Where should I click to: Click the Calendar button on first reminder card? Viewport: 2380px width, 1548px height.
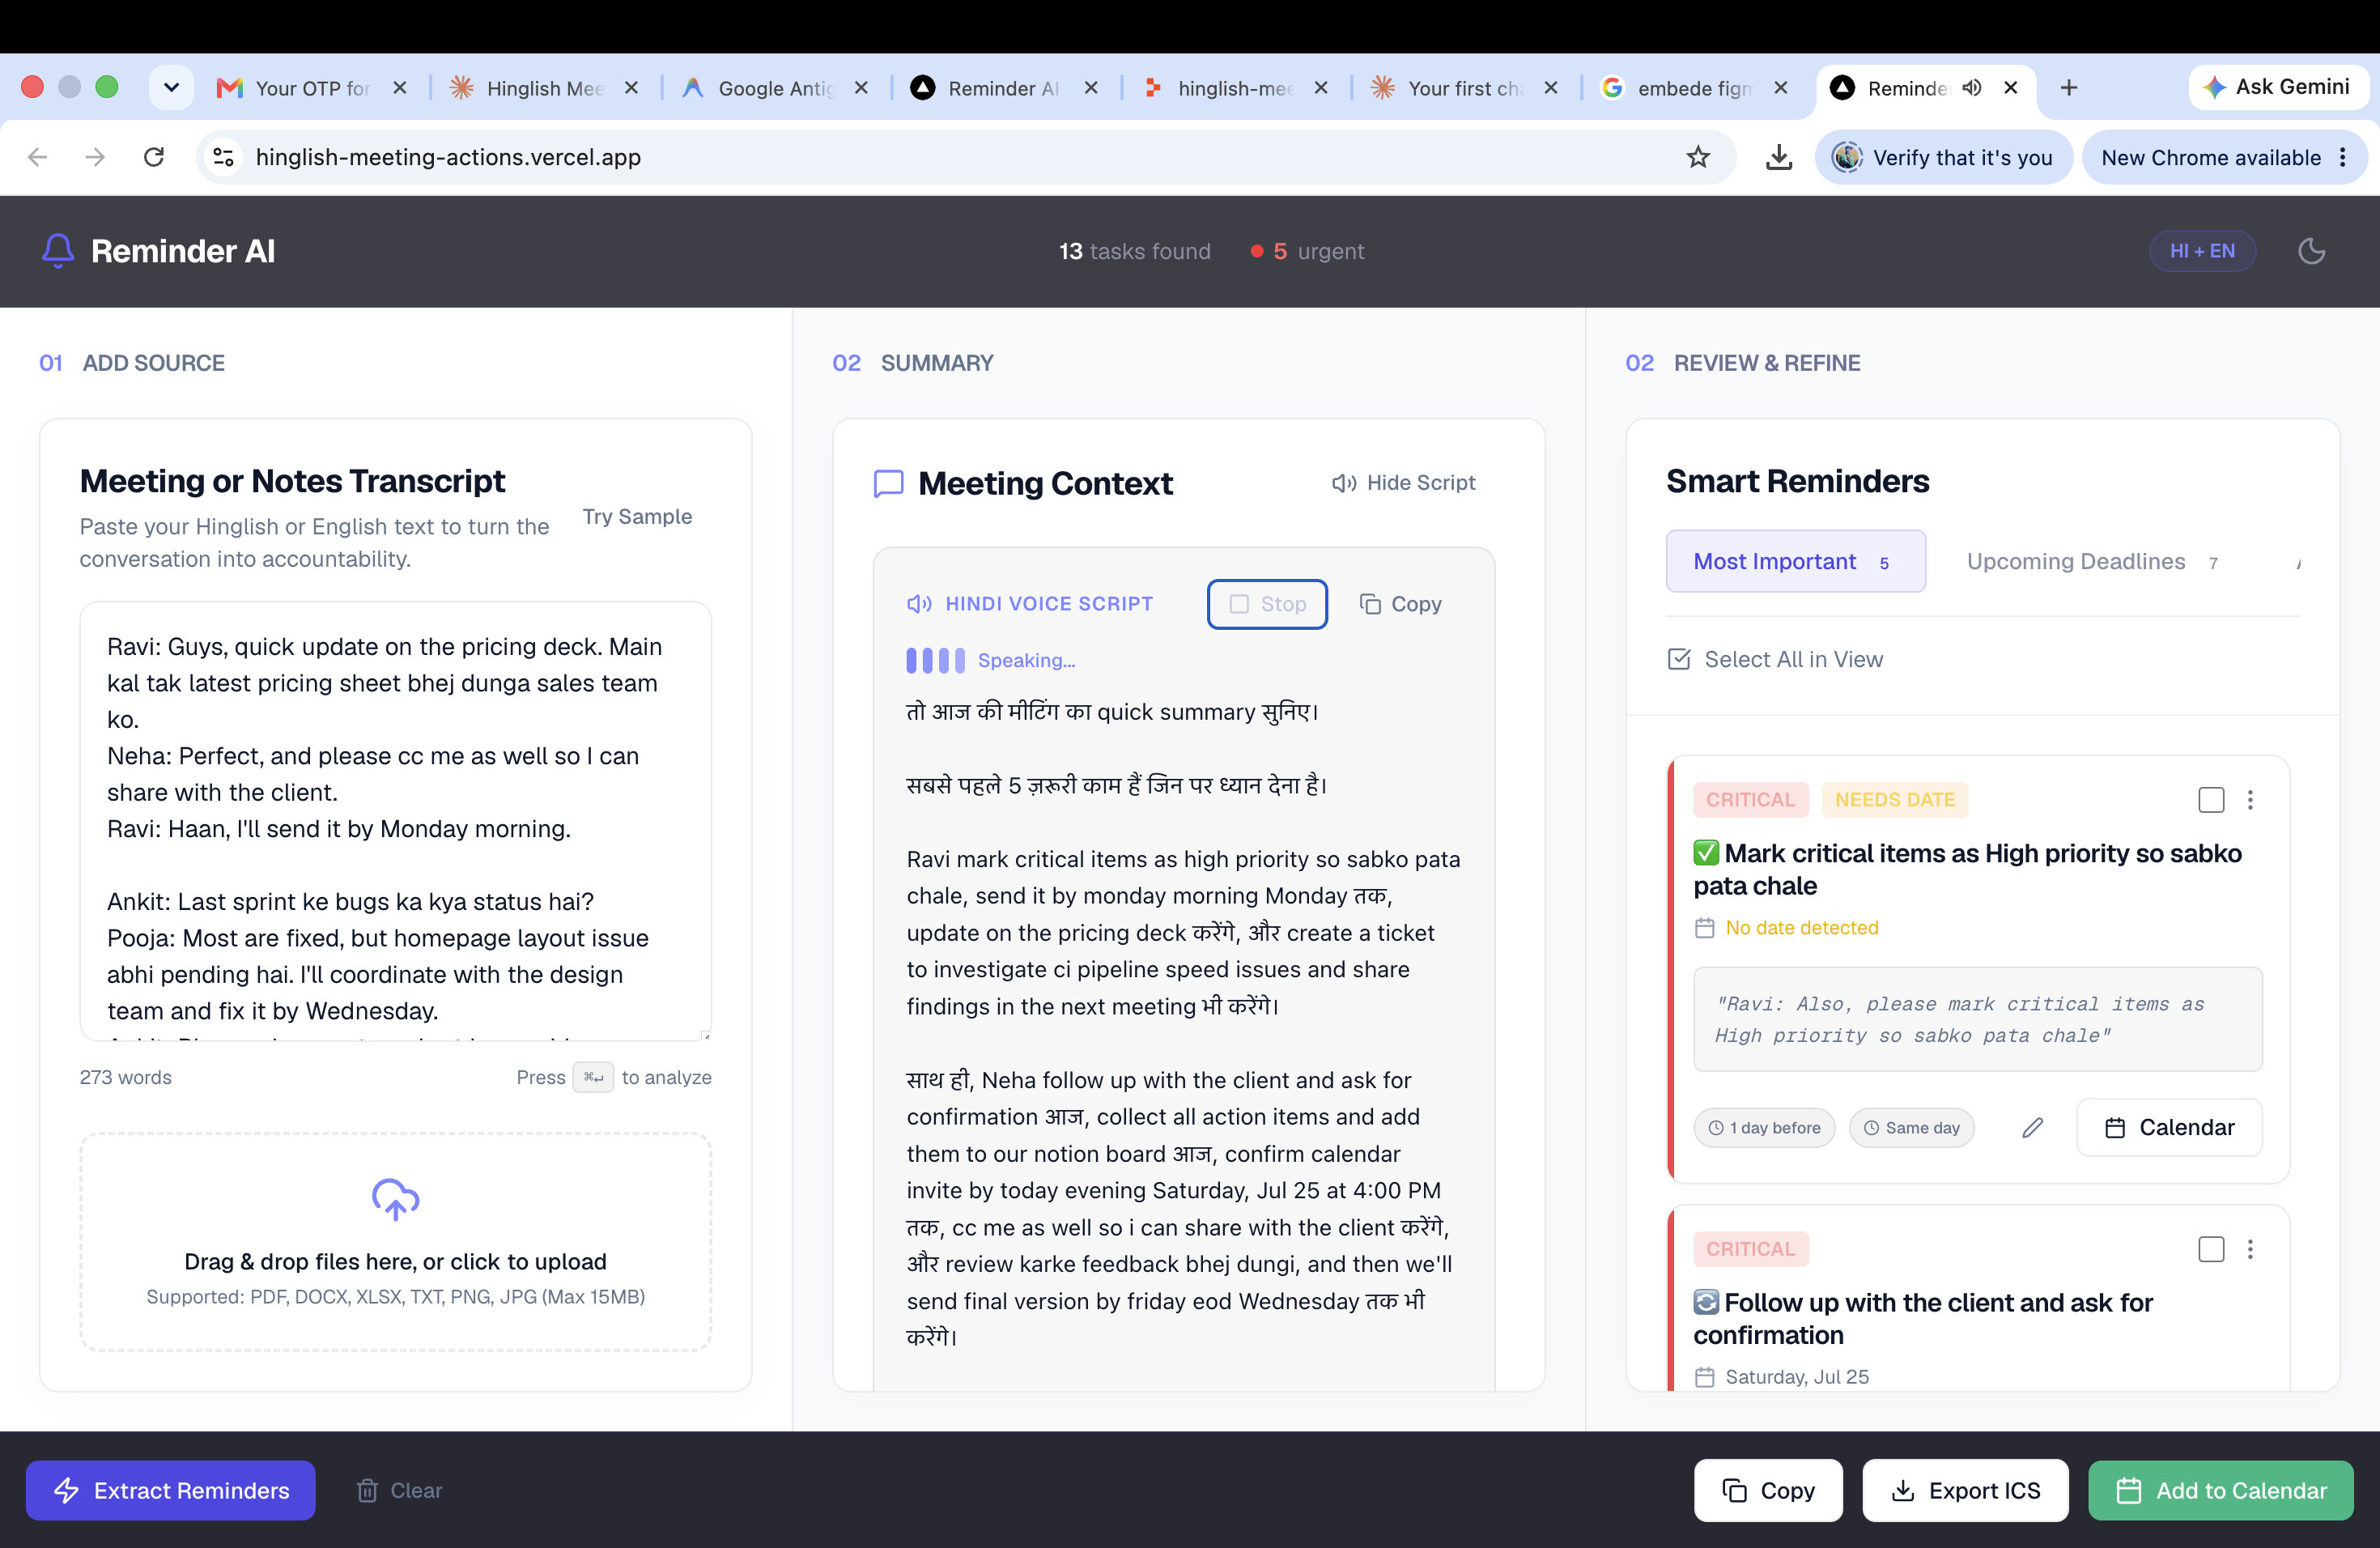pyautogui.click(x=2169, y=1128)
